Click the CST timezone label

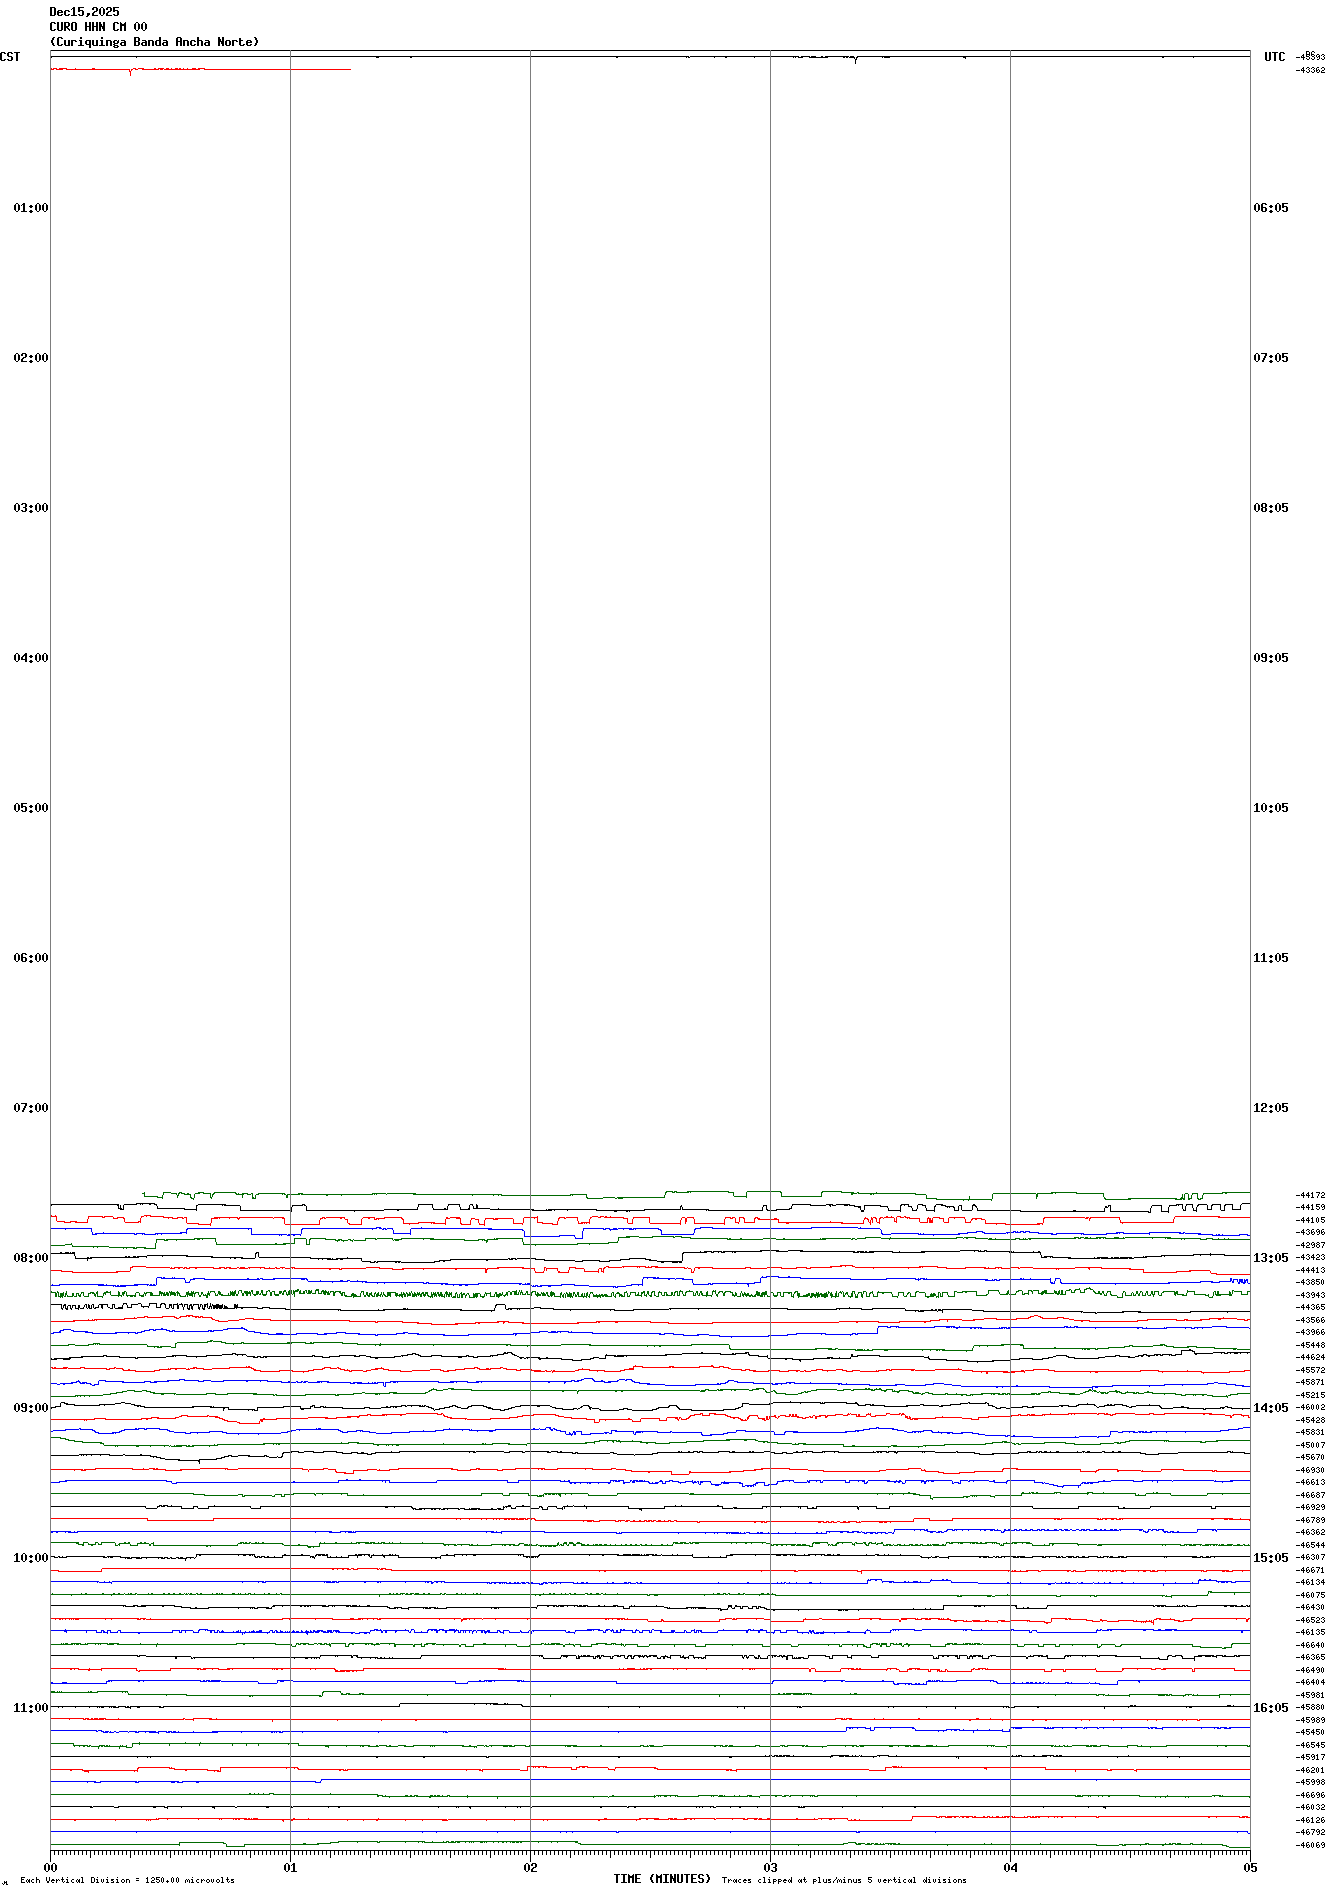click(x=10, y=57)
